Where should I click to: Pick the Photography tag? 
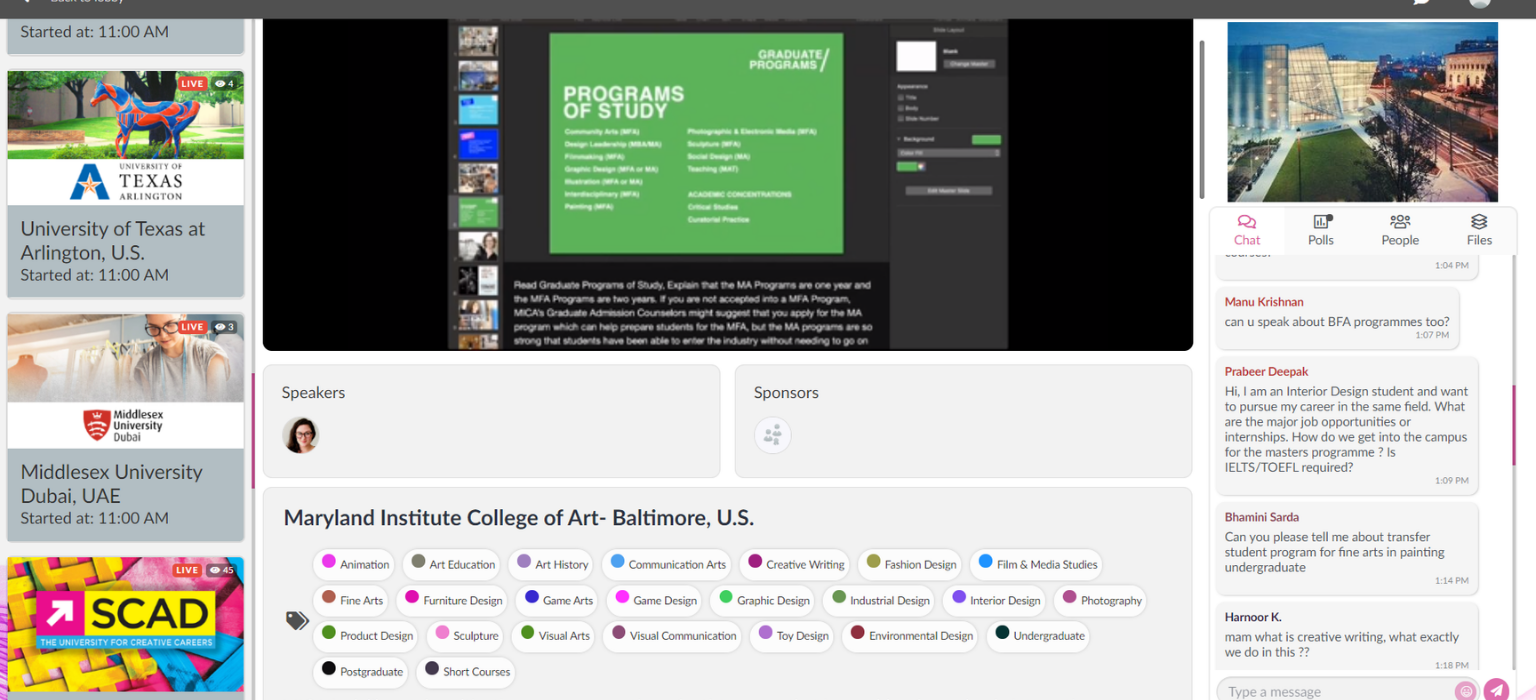[1100, 600]
